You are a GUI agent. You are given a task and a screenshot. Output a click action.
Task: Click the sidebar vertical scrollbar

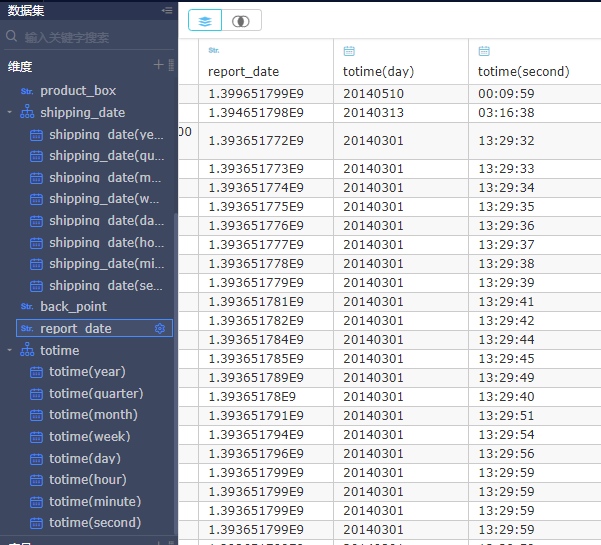pos(176,374)
